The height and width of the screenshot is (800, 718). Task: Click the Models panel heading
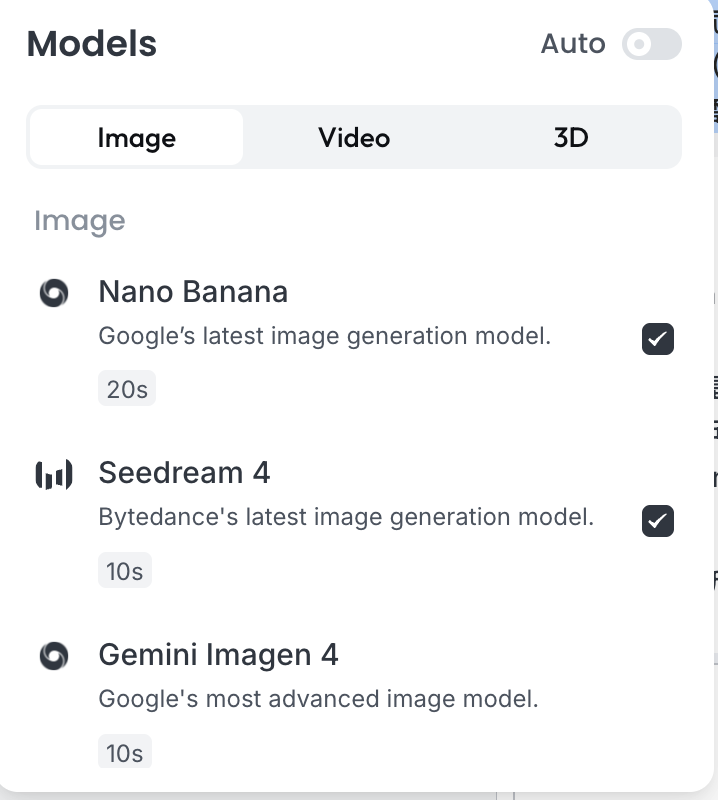tap(92, 44)
